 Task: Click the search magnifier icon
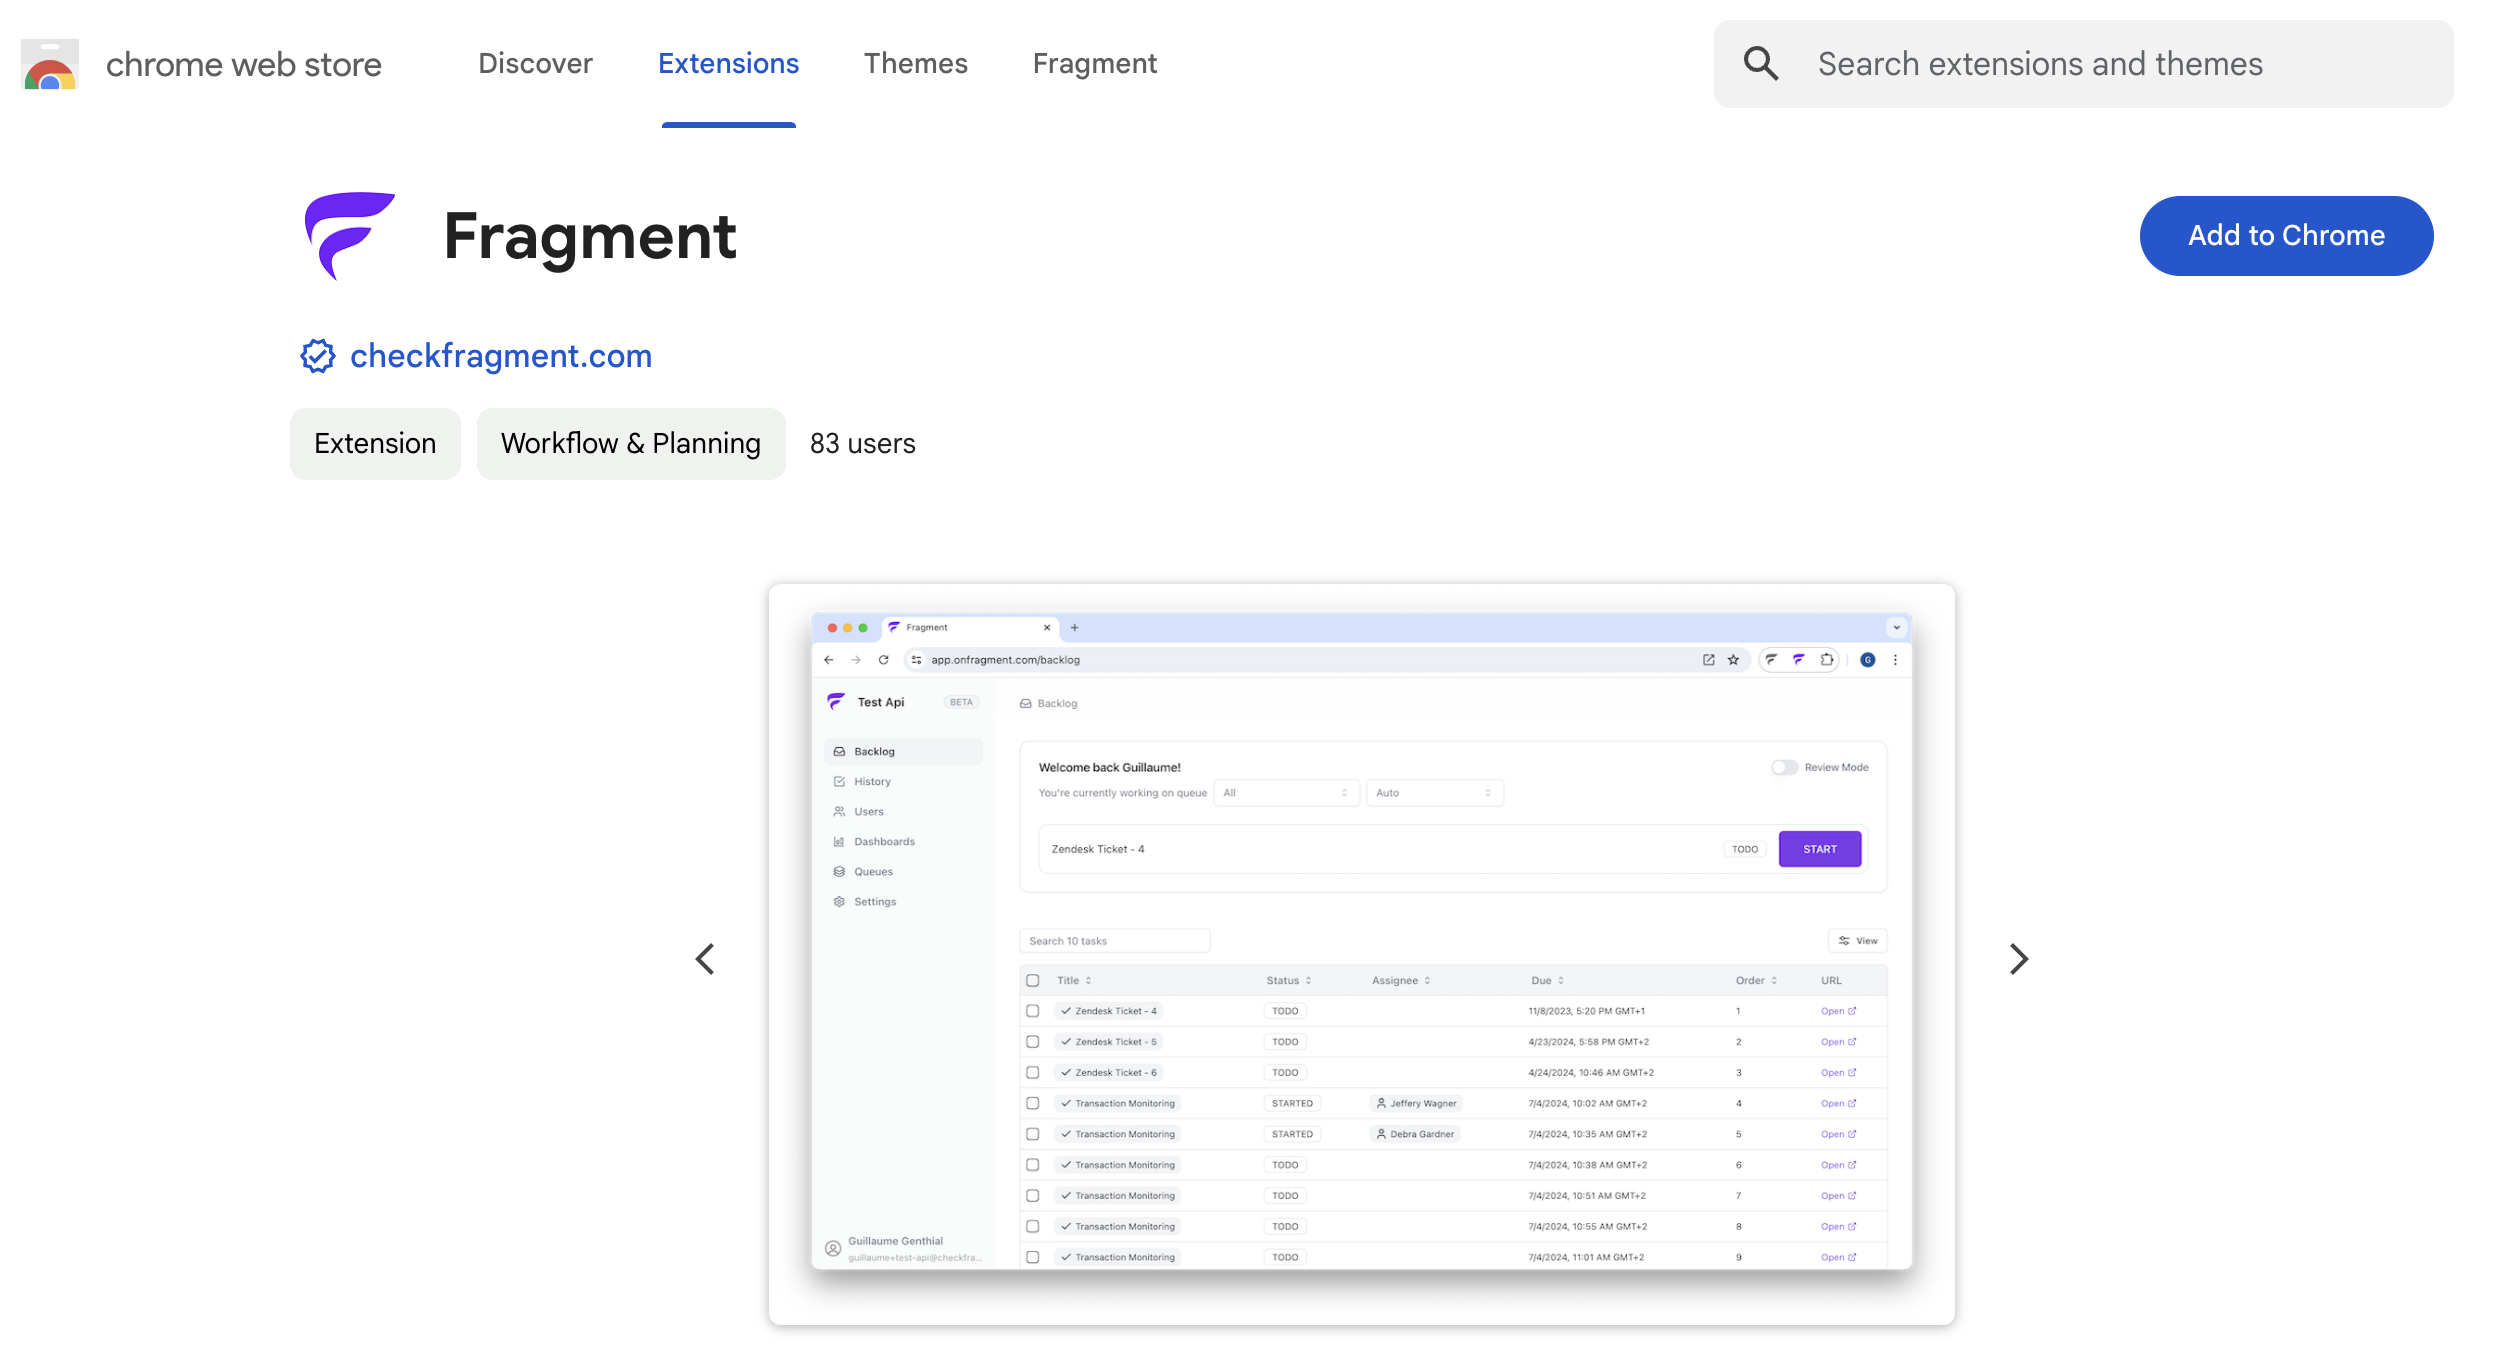point(1761,64)
